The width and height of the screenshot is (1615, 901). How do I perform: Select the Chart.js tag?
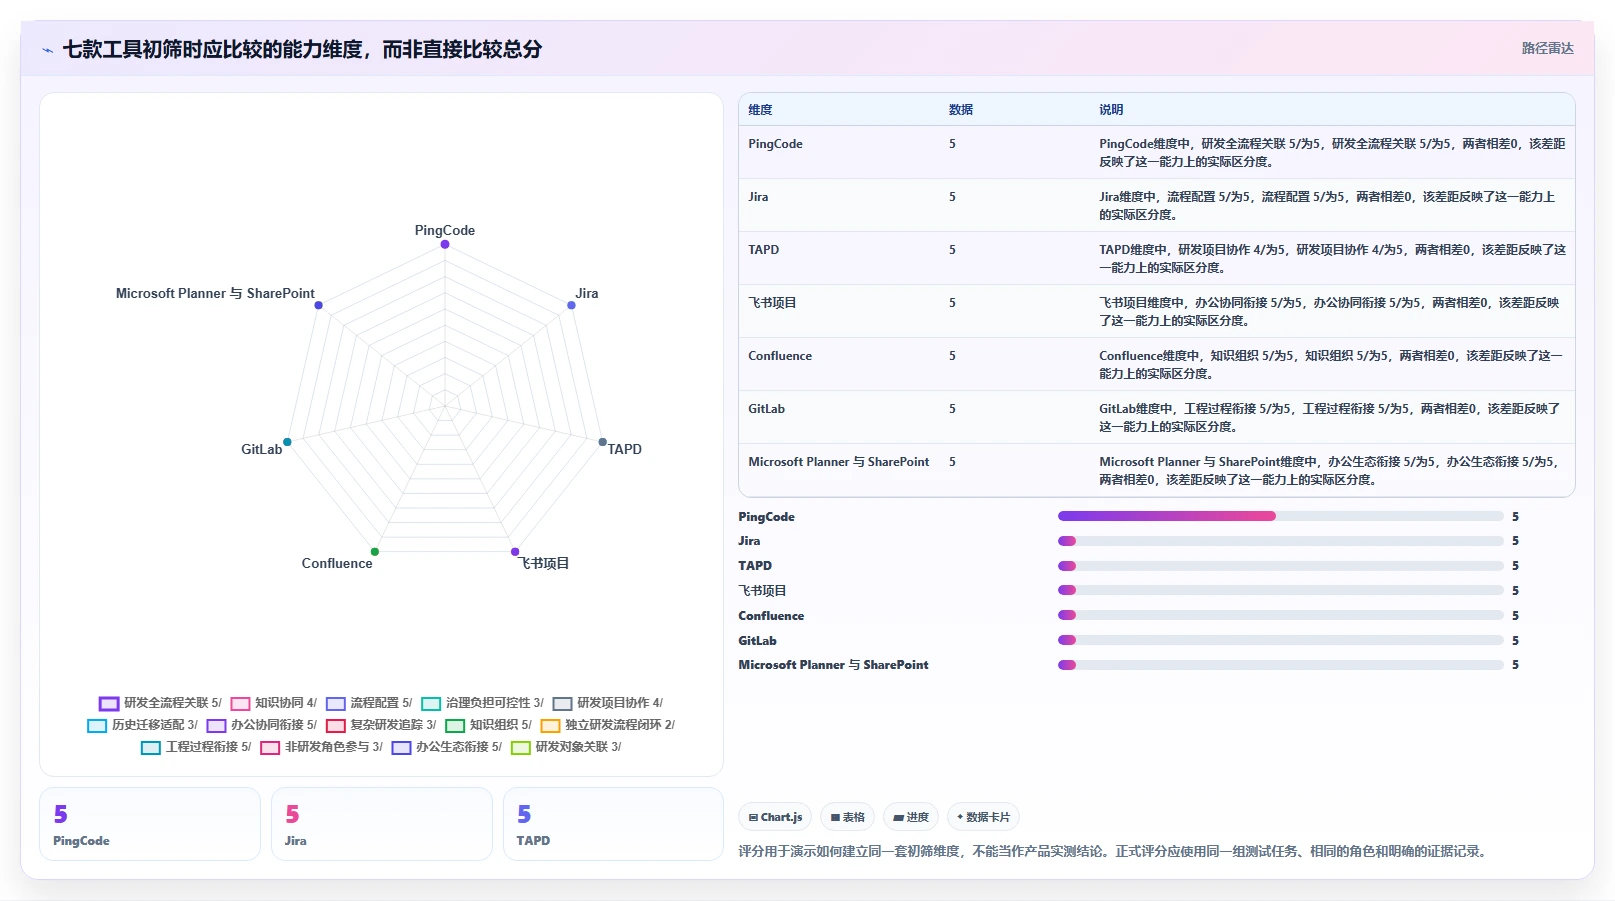click(x=776, y=817)
